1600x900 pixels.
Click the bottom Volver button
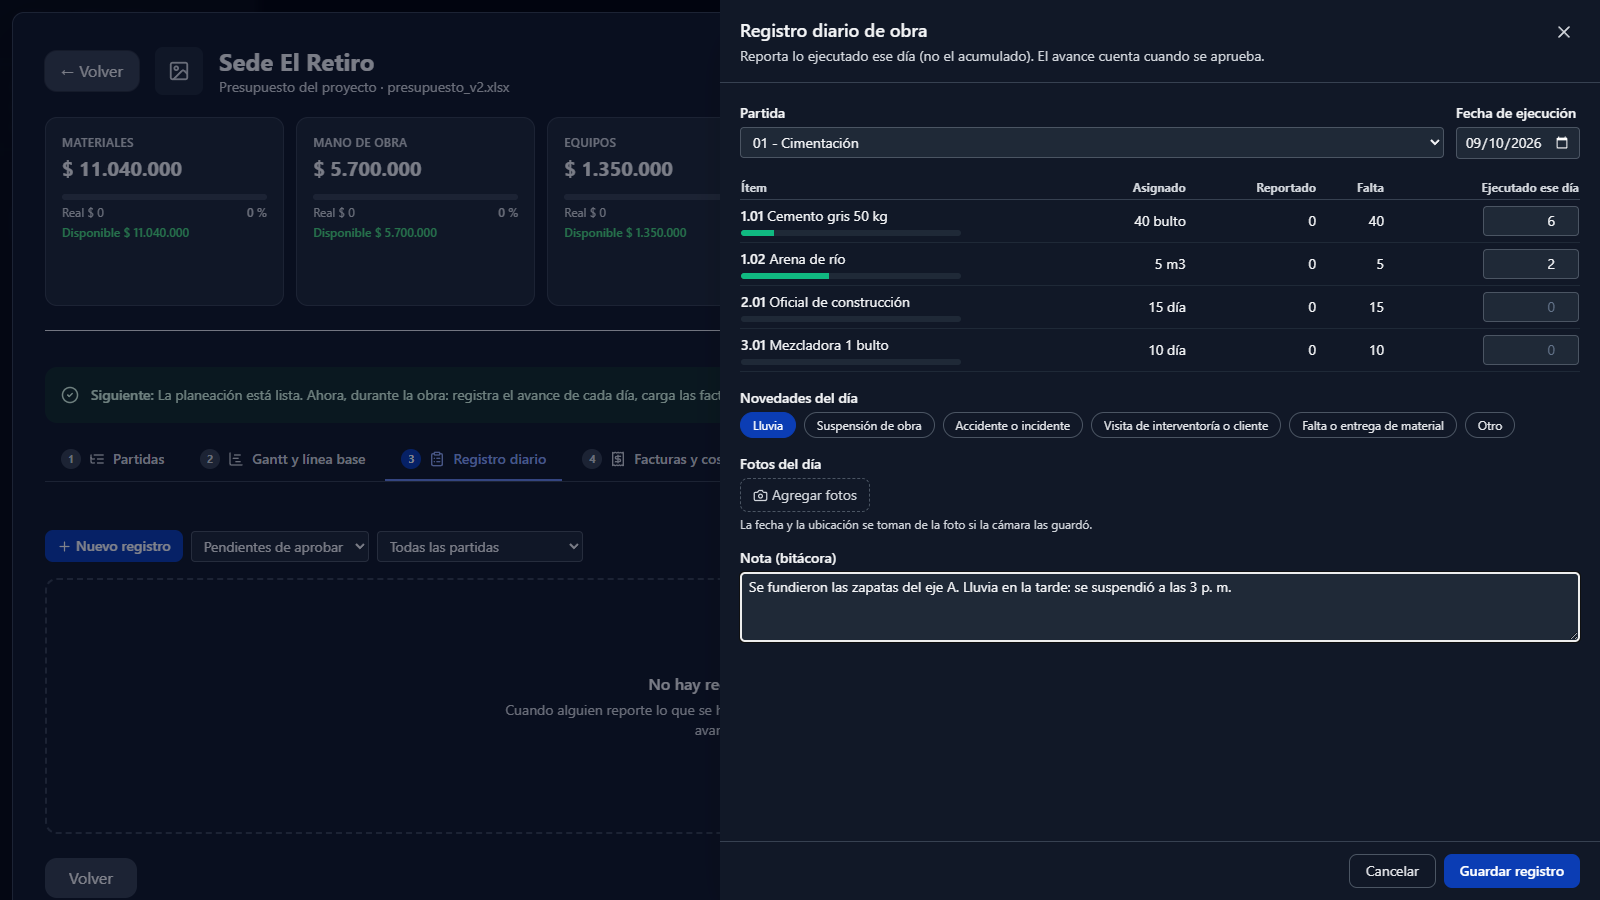[x=91, y=878]
